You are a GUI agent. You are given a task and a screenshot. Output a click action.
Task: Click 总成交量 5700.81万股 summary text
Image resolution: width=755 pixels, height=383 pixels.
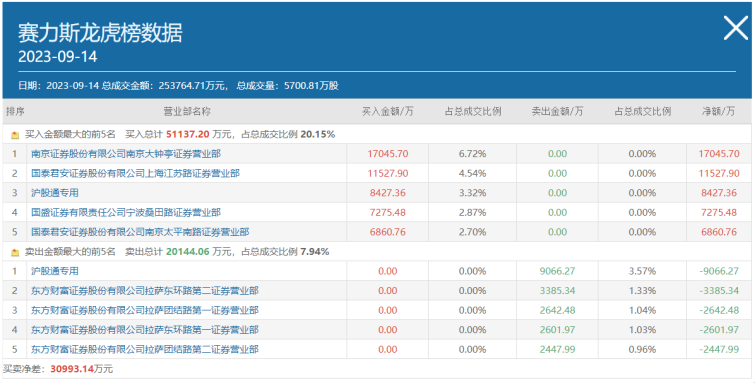click(287, 86)
